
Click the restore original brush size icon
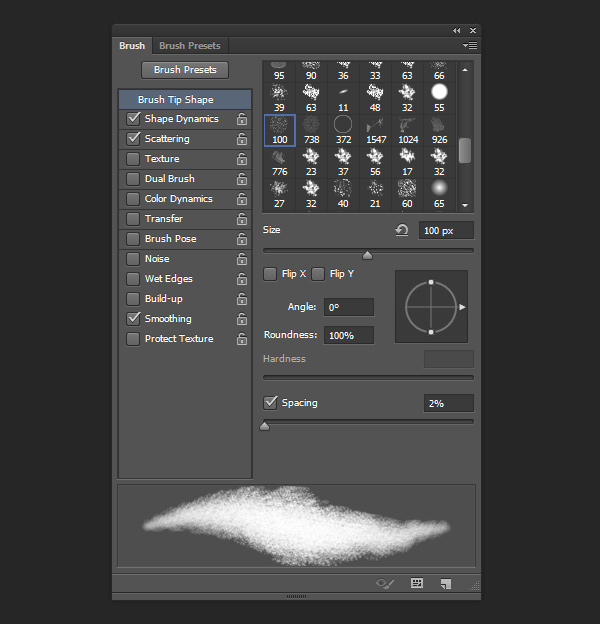pyautogui.click(x=402, y=230)
